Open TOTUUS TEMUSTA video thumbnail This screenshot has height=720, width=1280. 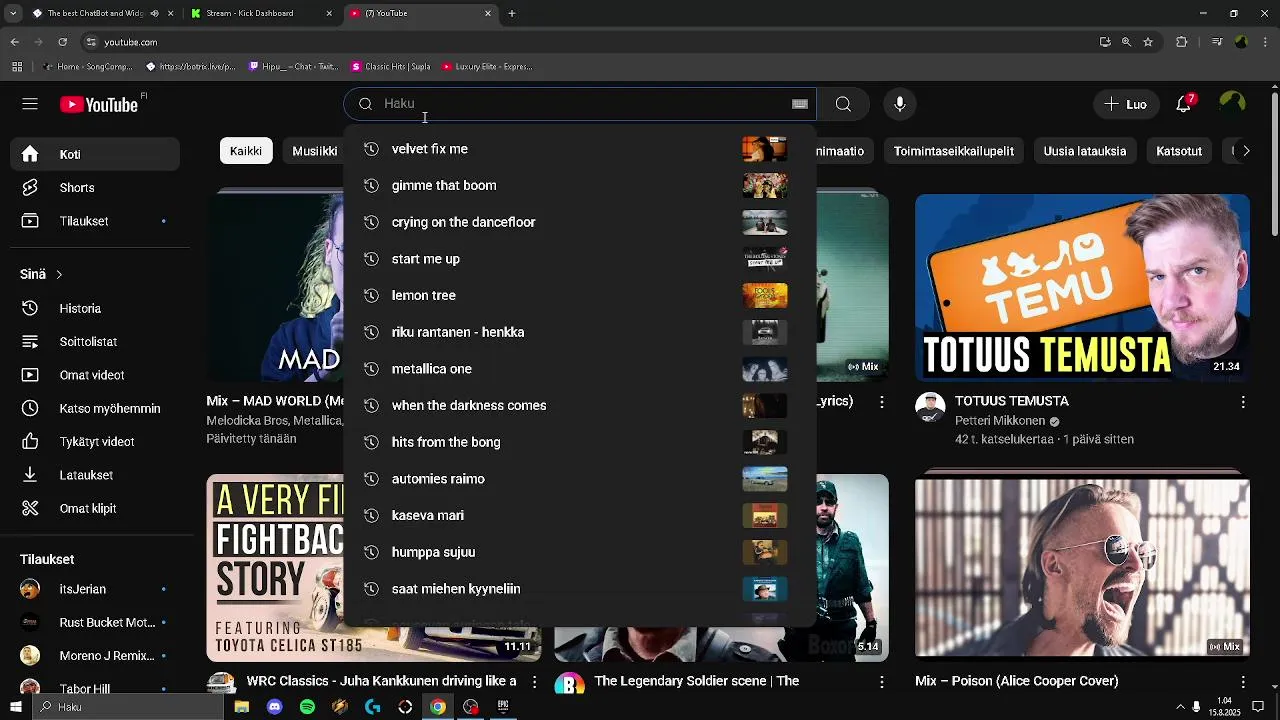tap(1082, 287)
